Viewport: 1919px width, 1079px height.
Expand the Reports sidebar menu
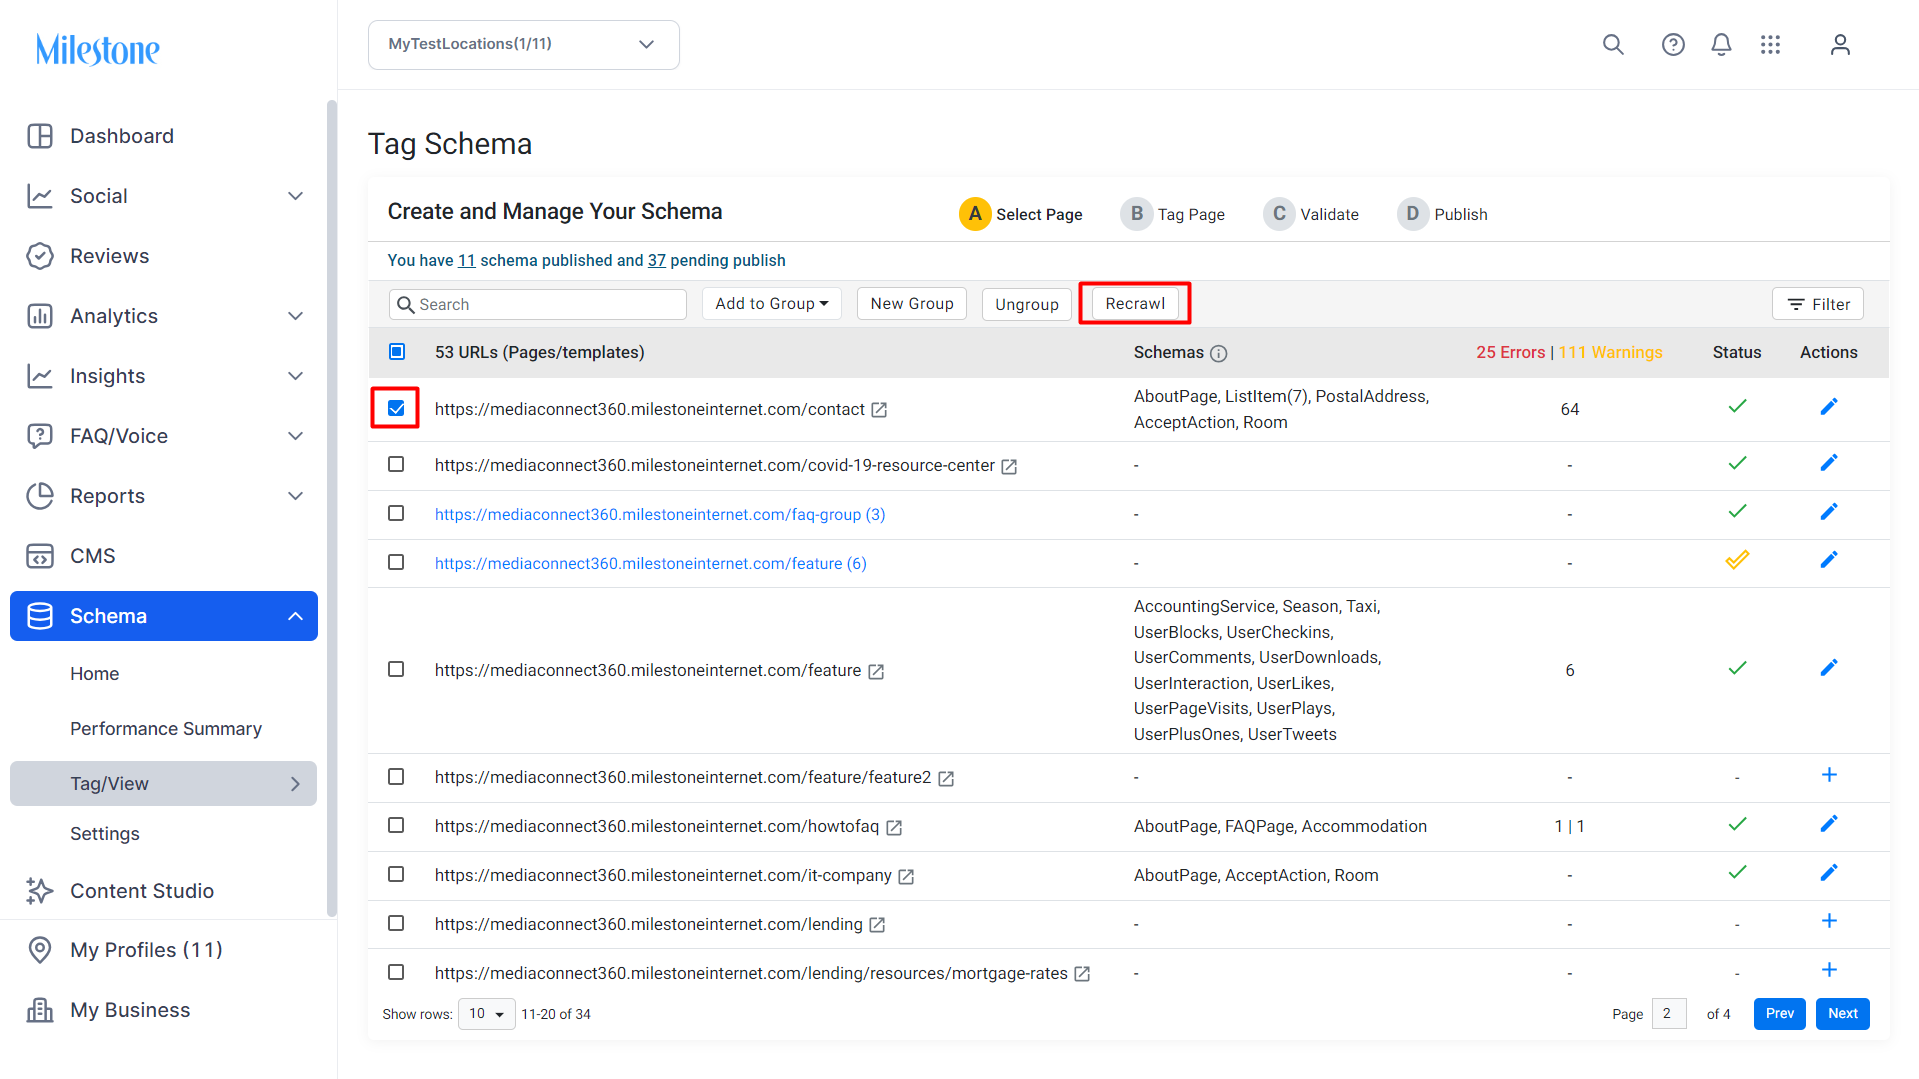click(295, 496)
